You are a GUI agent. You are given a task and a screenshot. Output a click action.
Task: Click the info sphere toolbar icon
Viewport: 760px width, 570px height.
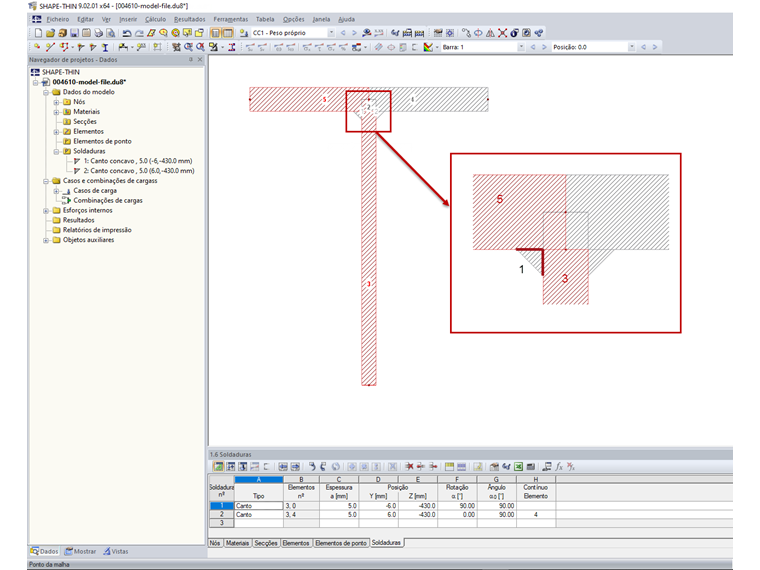tap(514, 33)
